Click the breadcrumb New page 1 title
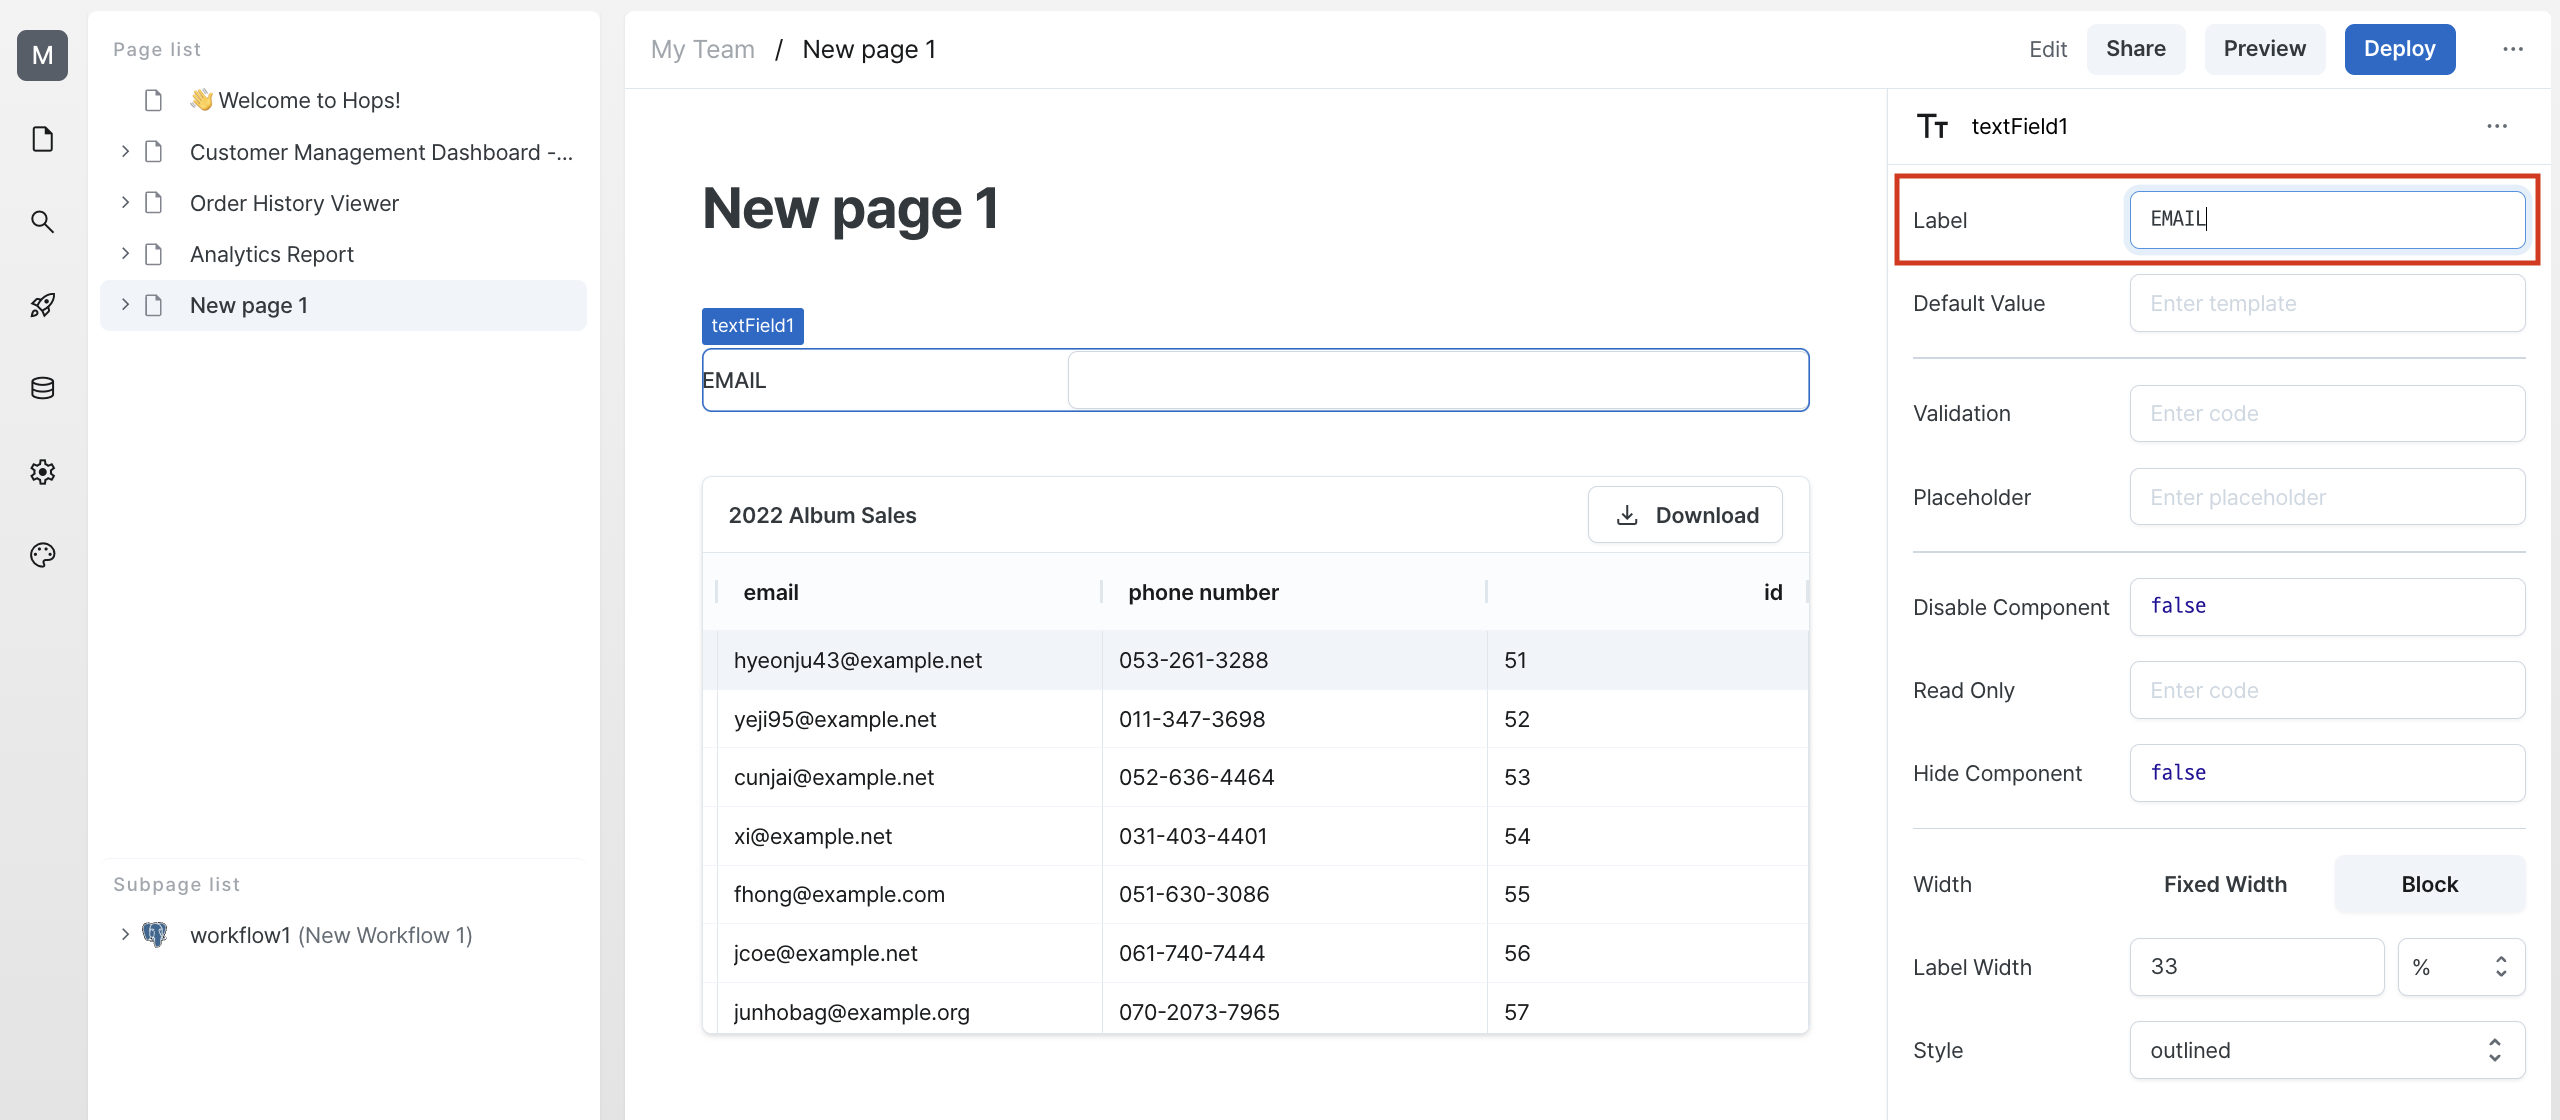The width and height of the screenshot is (2560, 1120). click(869, 49)
